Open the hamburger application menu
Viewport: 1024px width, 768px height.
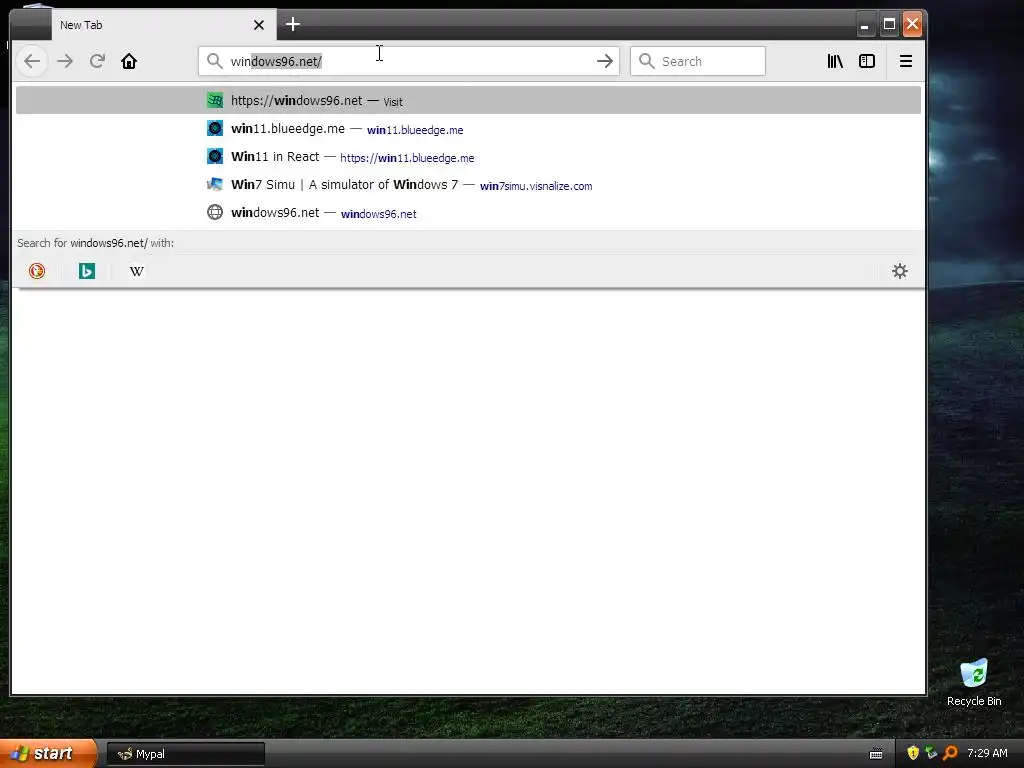click(906, 61)
